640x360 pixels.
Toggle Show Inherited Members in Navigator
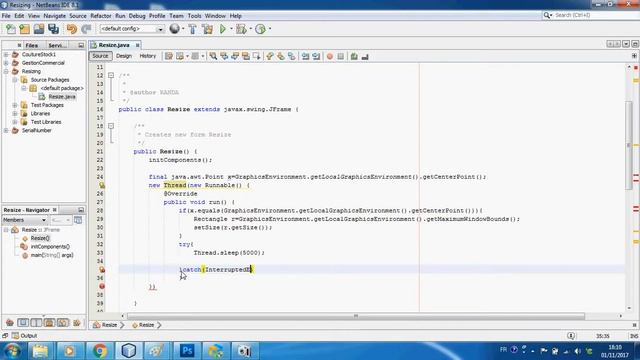9,323
